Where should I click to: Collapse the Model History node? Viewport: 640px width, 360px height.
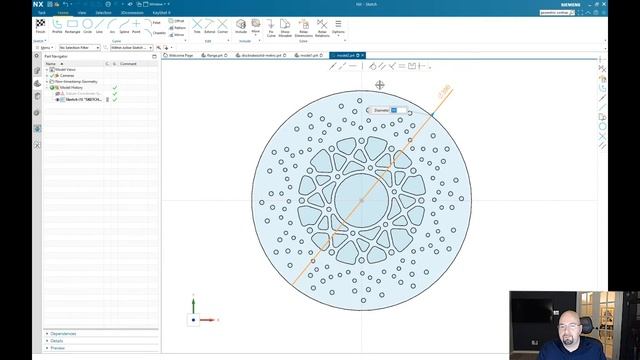[x=47, y=87]
